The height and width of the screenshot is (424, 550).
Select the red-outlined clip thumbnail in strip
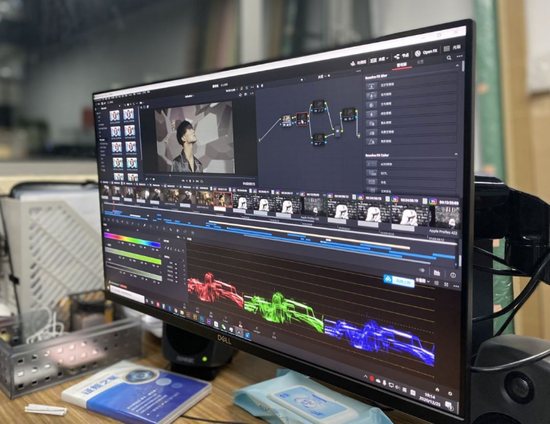click(x=222, y=200)
